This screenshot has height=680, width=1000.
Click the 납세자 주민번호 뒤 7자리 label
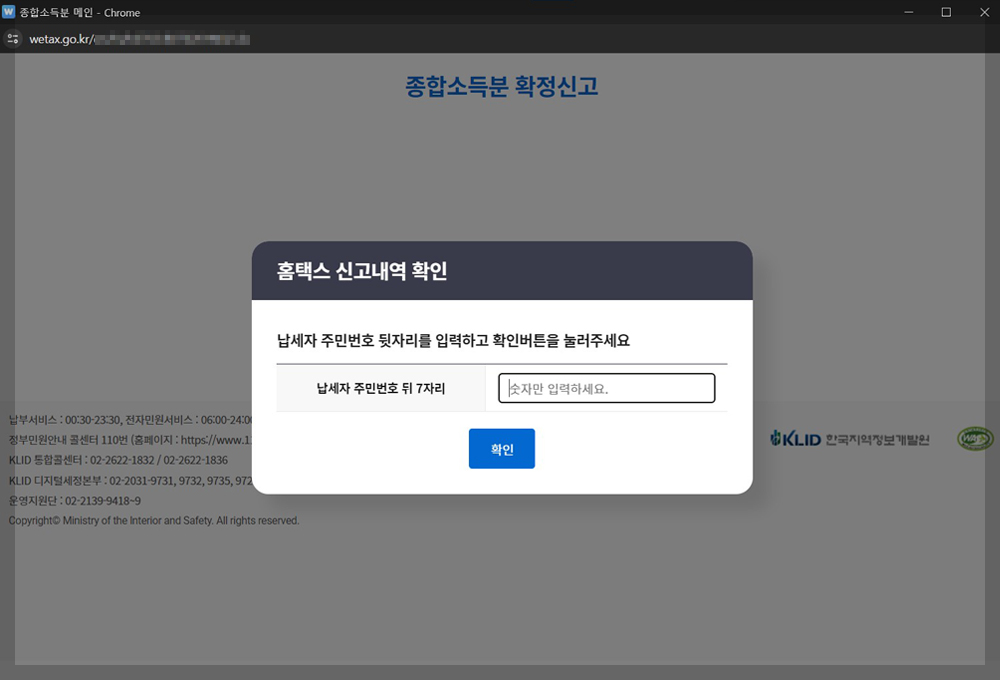pos(380,388)
